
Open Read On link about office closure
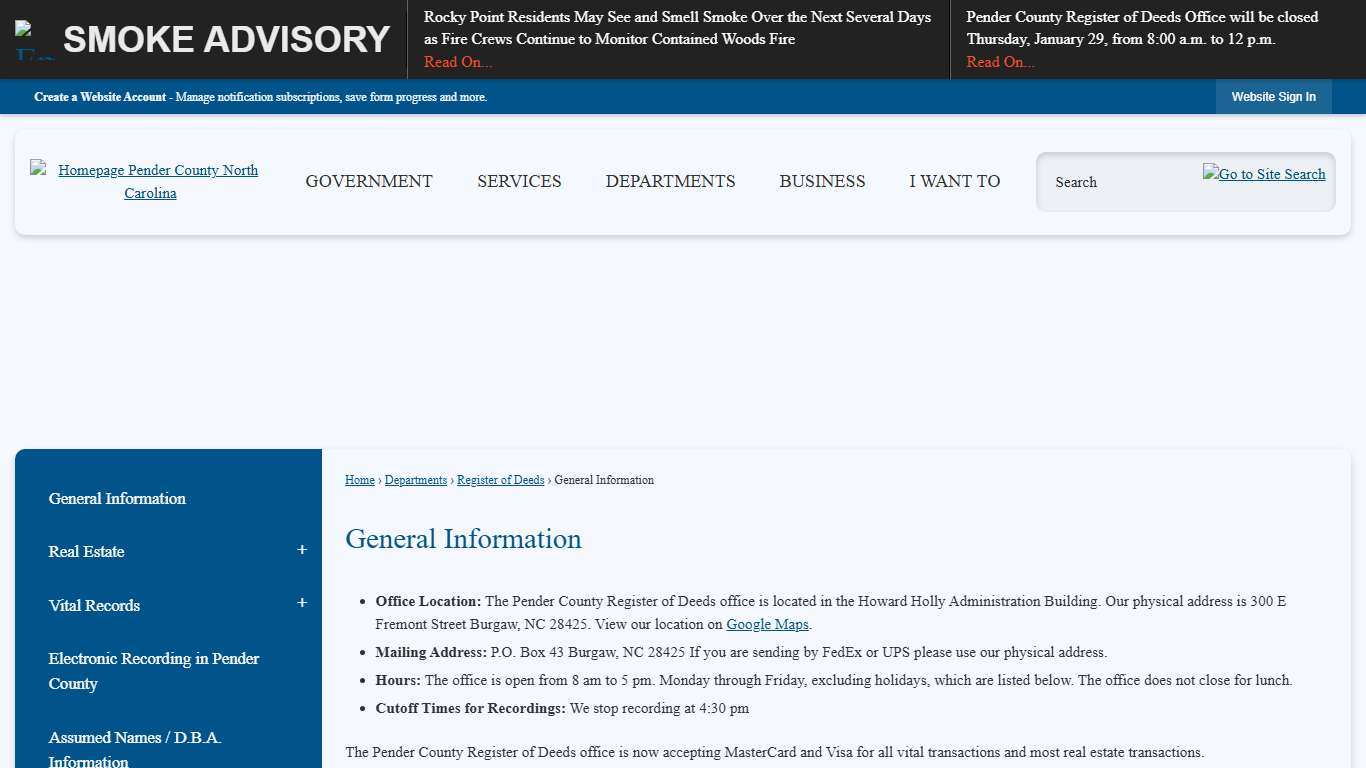point(1000,62)
